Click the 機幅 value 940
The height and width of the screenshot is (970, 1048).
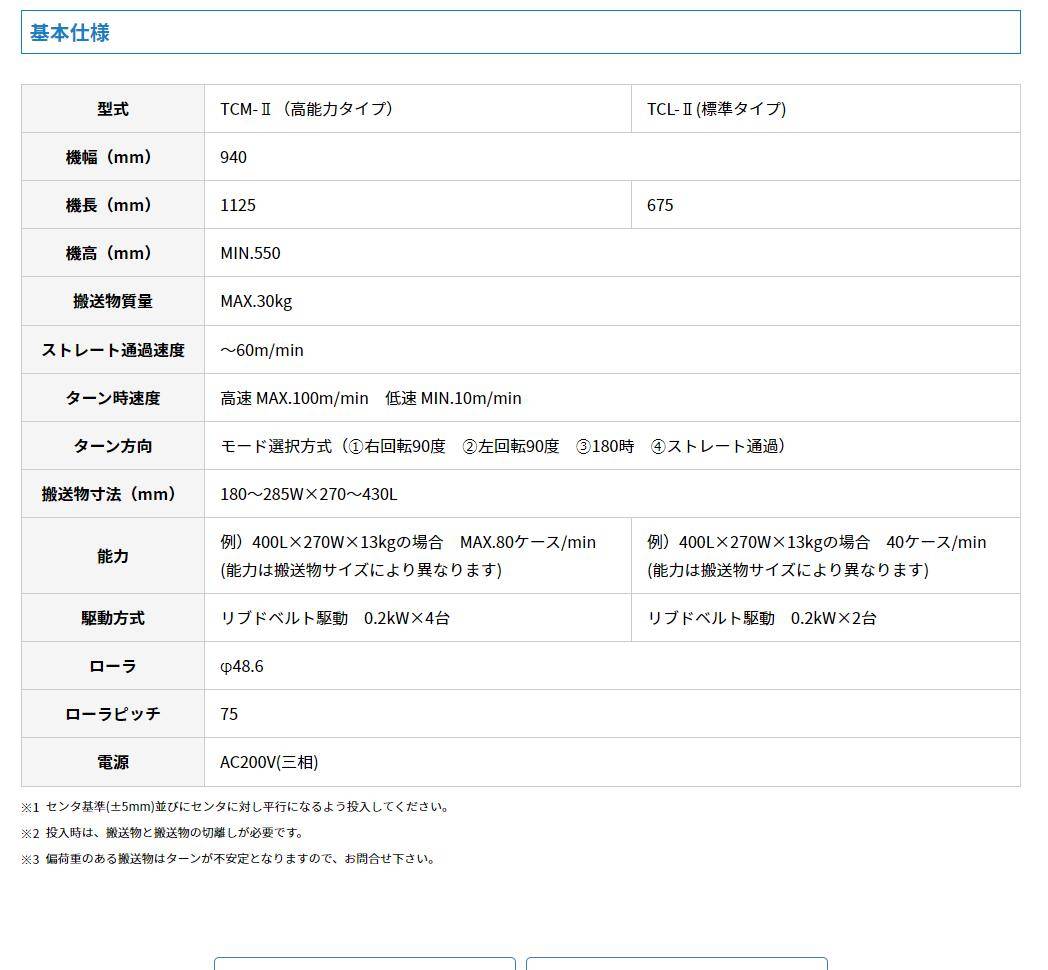pyautogui.click(x=234, y=157)
